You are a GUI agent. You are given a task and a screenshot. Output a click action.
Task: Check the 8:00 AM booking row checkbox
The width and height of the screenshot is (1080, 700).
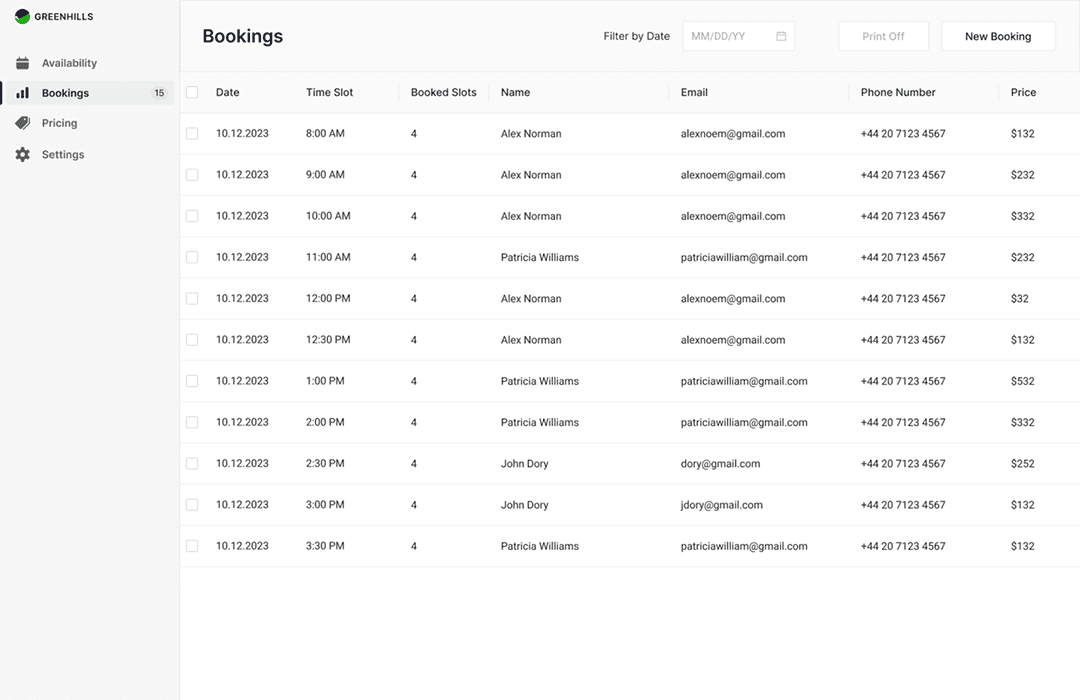192,134
